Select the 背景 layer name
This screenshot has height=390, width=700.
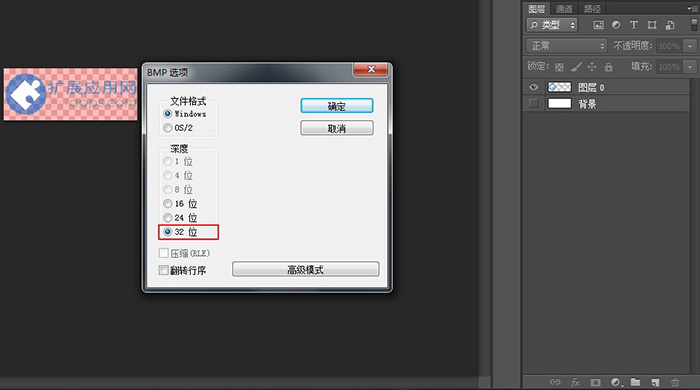point(588,104)
